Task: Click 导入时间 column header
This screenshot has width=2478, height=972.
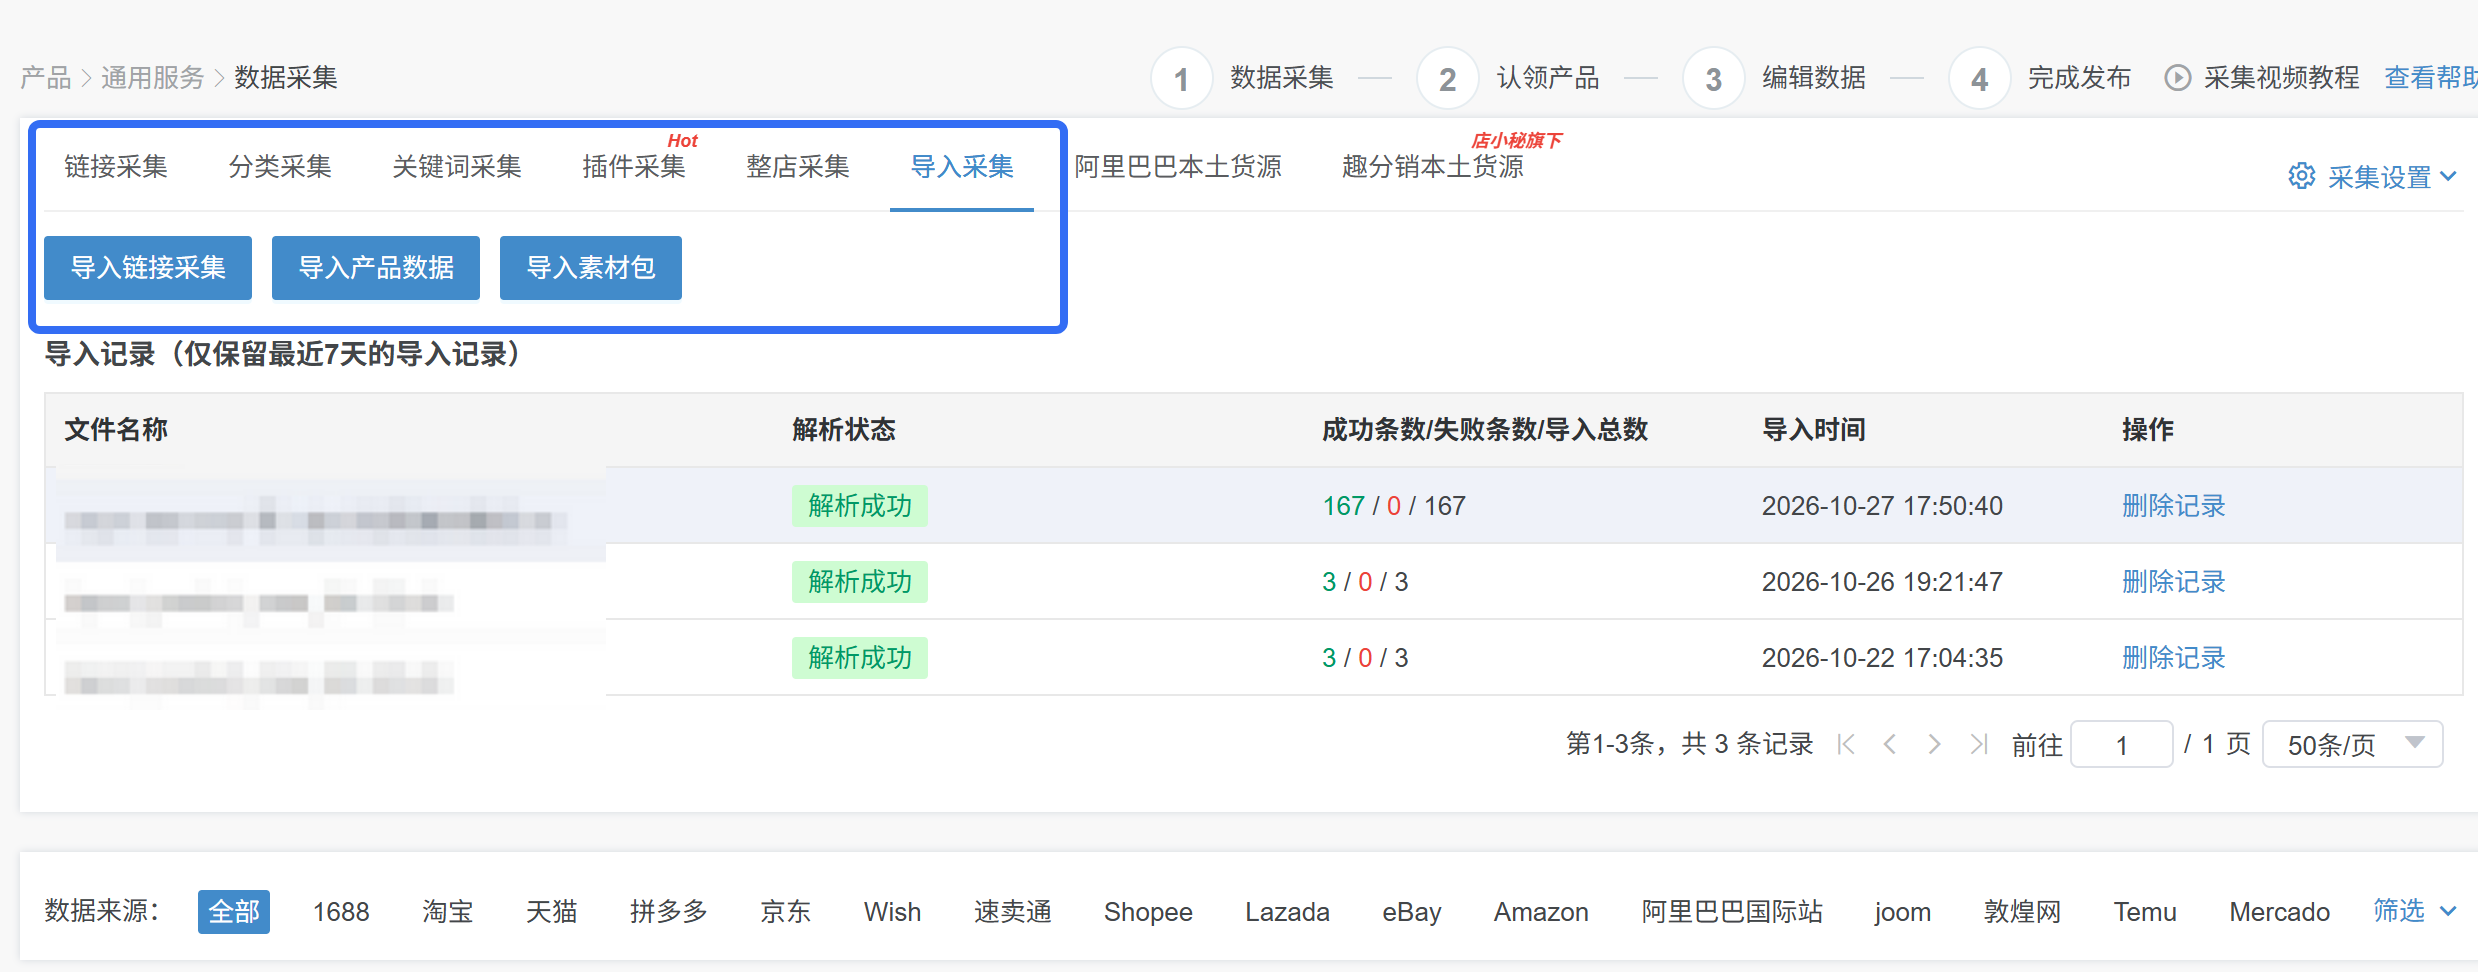Action: (x=1814, y=430)
